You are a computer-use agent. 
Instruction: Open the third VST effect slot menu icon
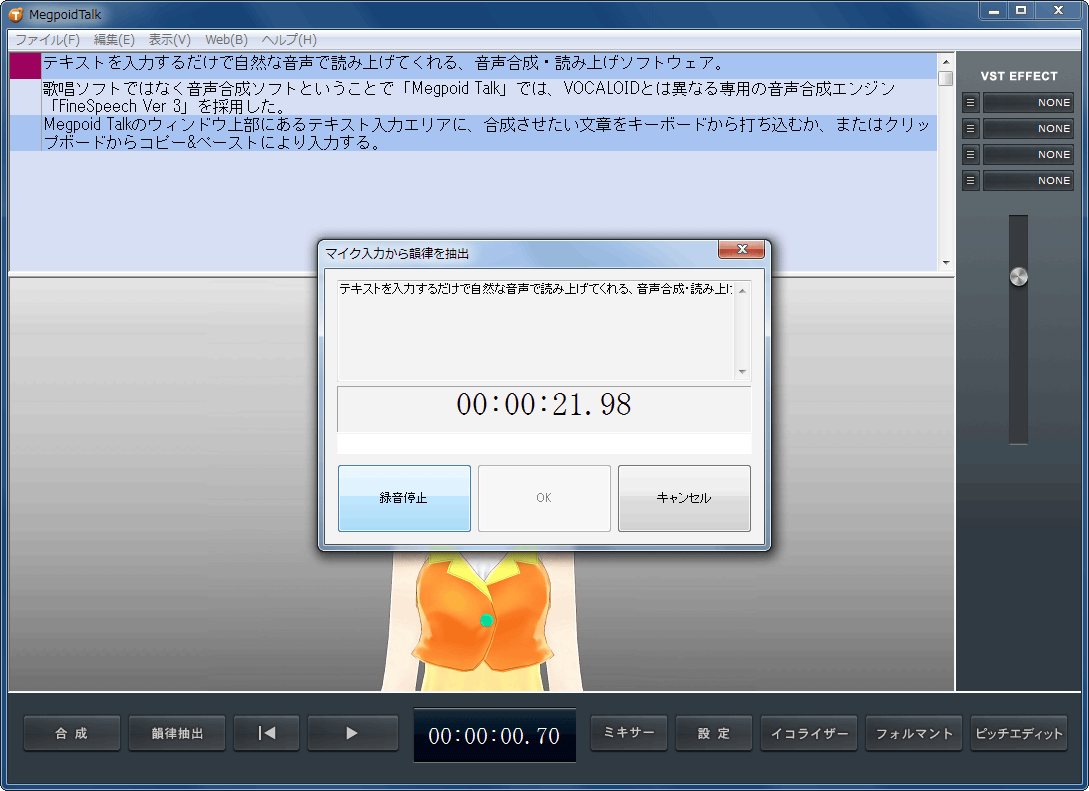click(970, 154)
